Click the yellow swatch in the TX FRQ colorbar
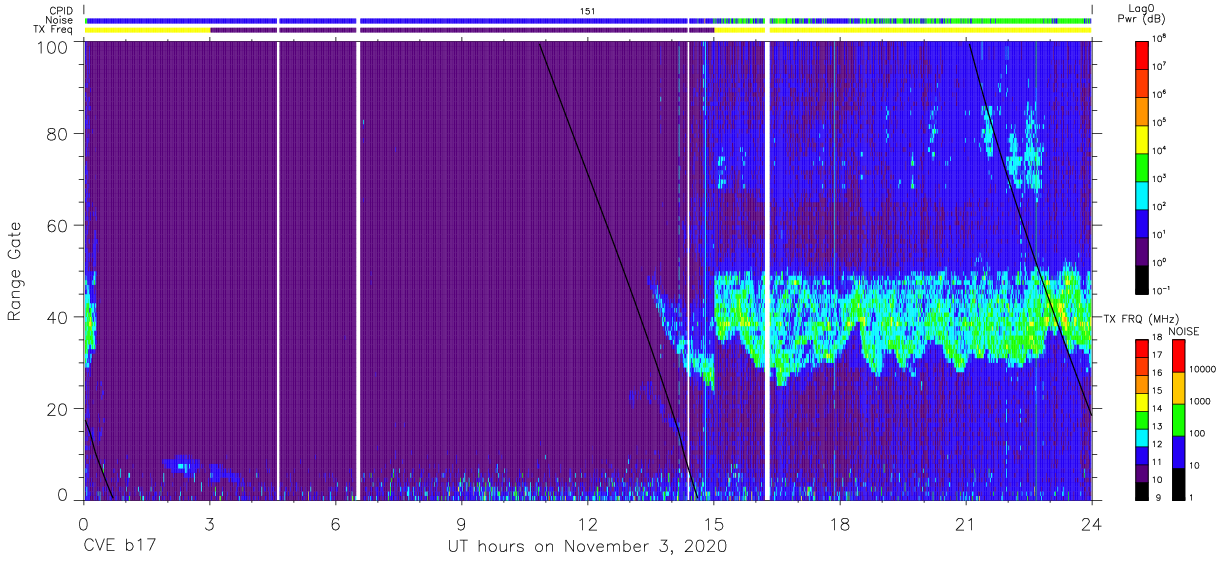The height and width of the screenshot is (567, 1228). click(1144, 401)
